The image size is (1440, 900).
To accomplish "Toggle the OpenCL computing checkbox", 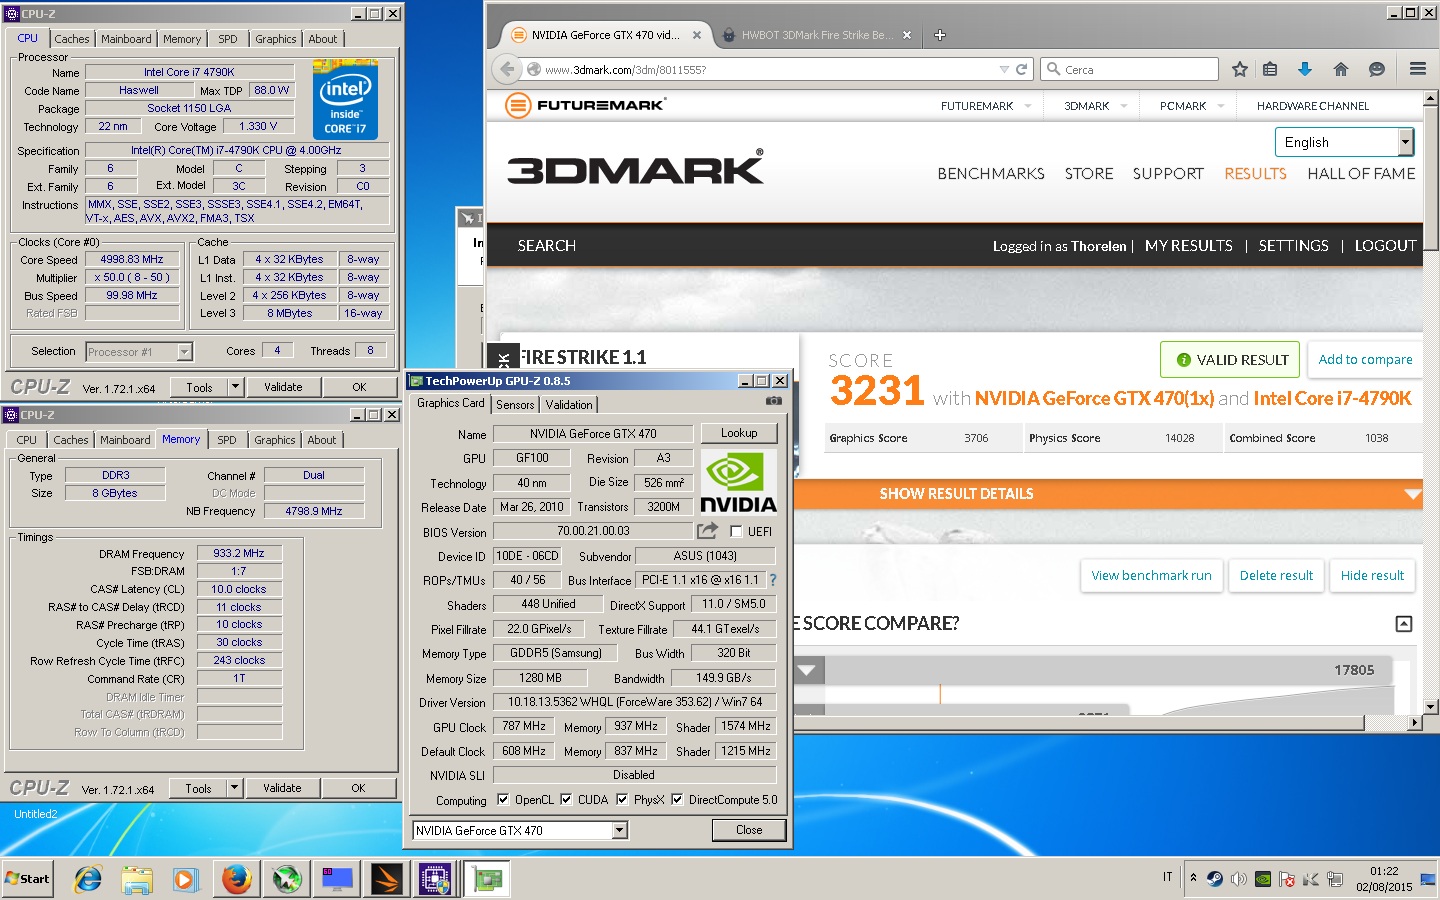I will pyautogui.click(x=501, y=799).
